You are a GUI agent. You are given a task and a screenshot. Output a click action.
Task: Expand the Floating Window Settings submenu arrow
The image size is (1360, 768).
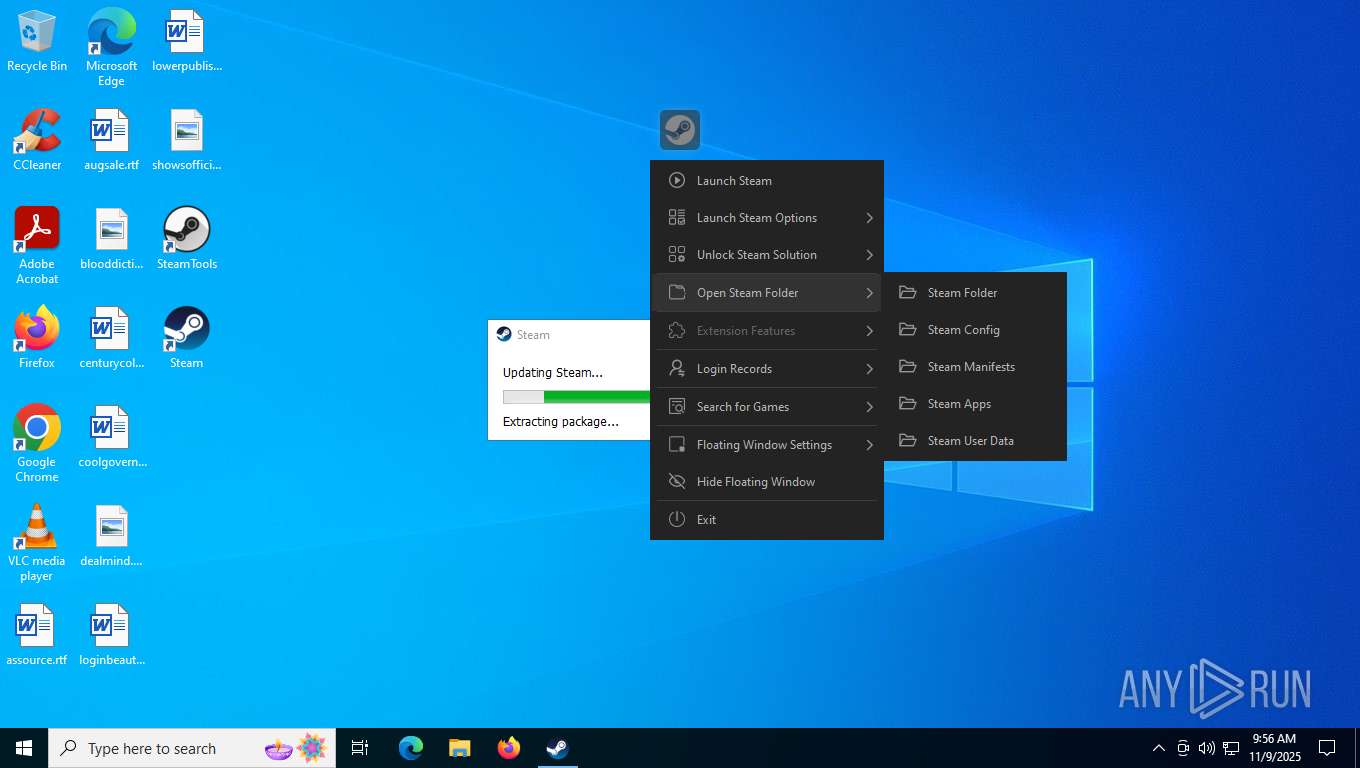tap(869, 444)
